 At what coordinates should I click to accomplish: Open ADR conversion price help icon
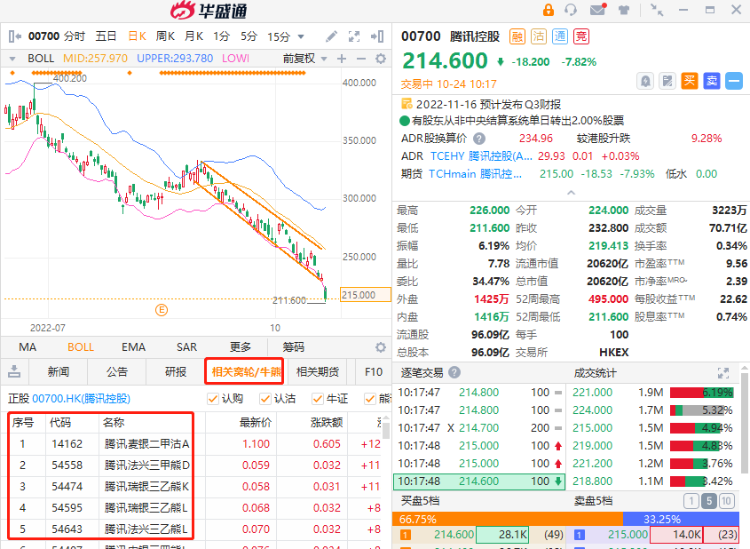pos(479,139)
